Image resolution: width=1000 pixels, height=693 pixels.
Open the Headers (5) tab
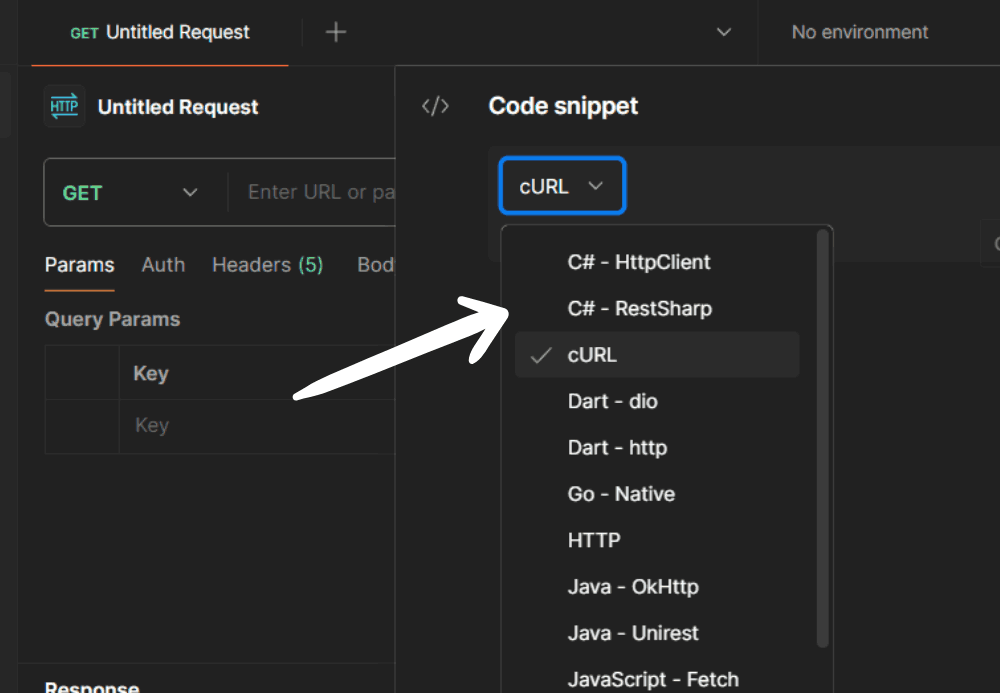[267, 265]
